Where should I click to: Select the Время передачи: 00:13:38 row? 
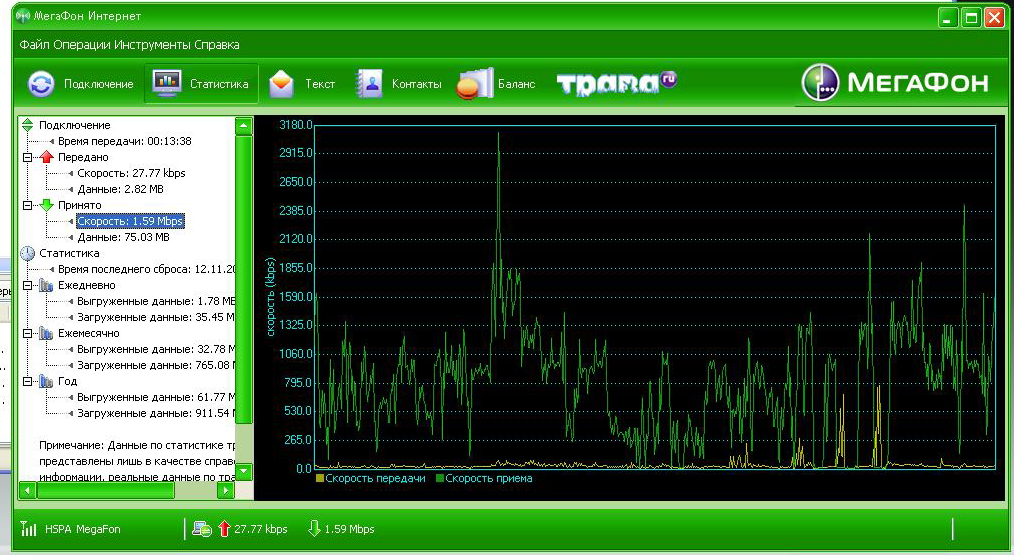point(124,141)
